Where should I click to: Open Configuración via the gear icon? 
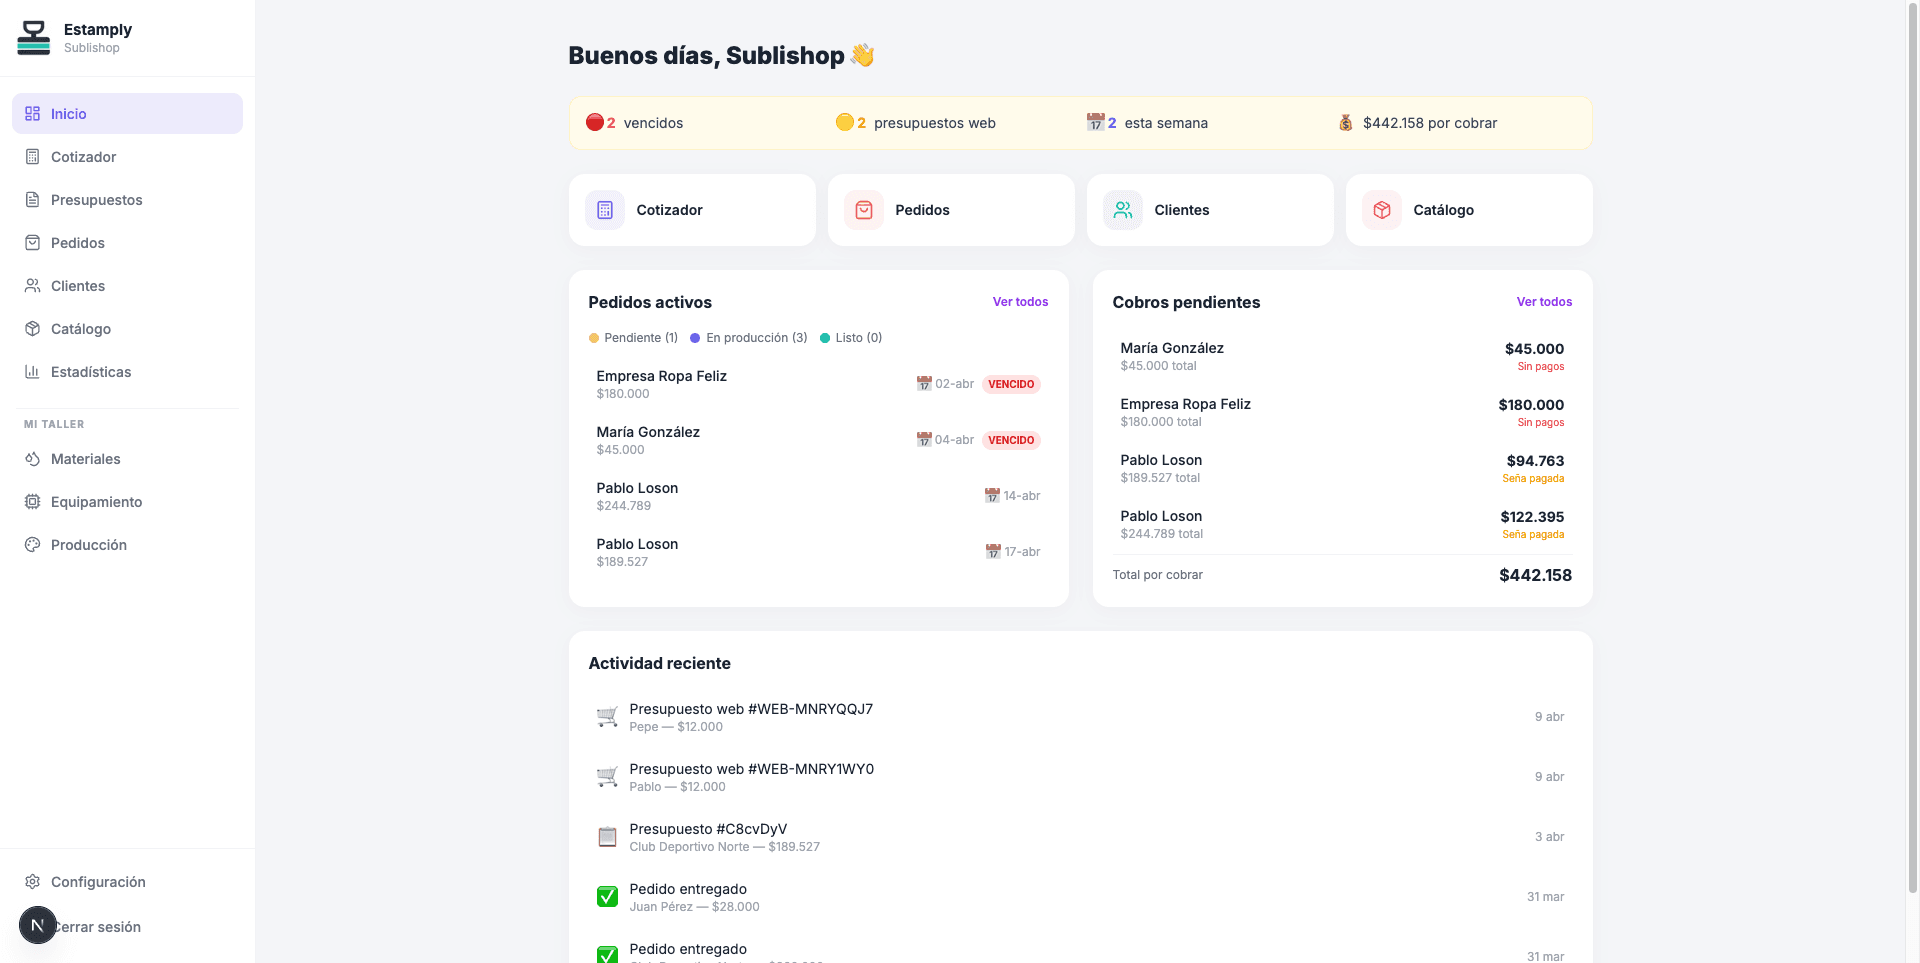click(x=33, y=881)
